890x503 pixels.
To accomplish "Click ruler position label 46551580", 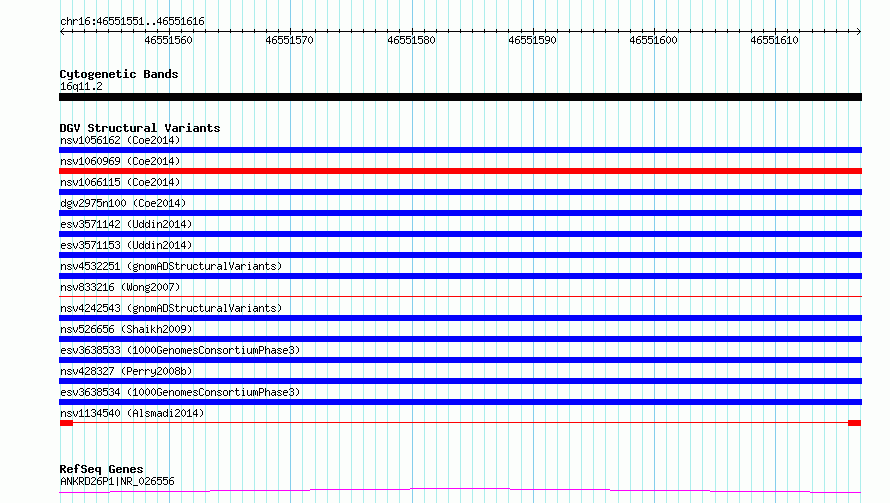I will [411, 40].
